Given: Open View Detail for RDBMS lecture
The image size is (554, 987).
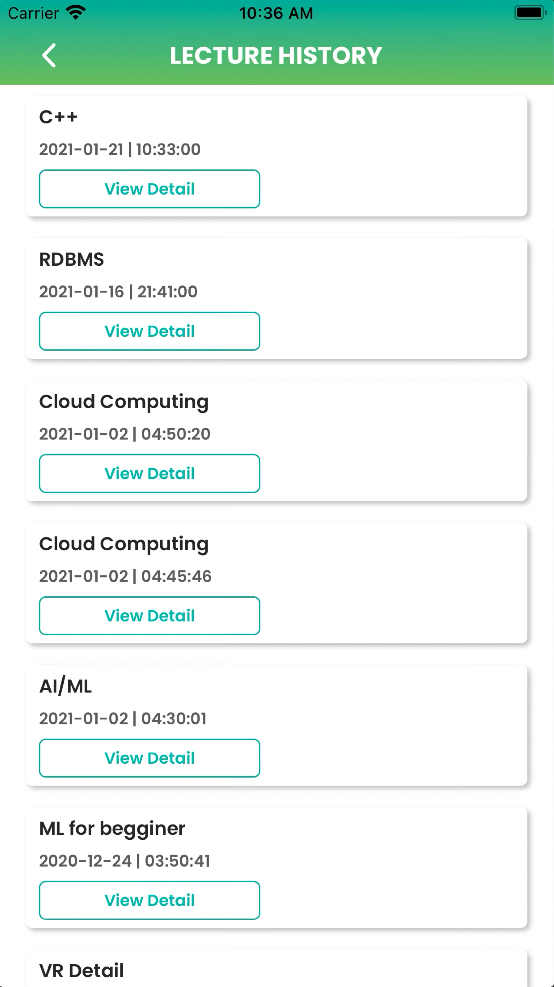Looking at the screenshot, I should pos(149,331).
